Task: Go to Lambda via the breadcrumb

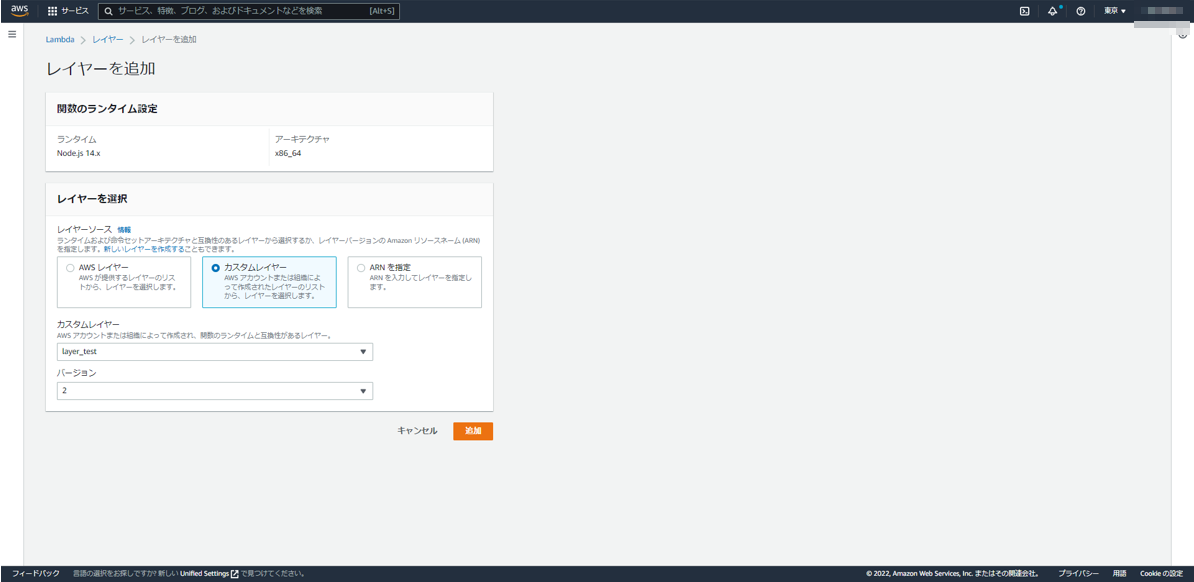Action: click(59, 39)
